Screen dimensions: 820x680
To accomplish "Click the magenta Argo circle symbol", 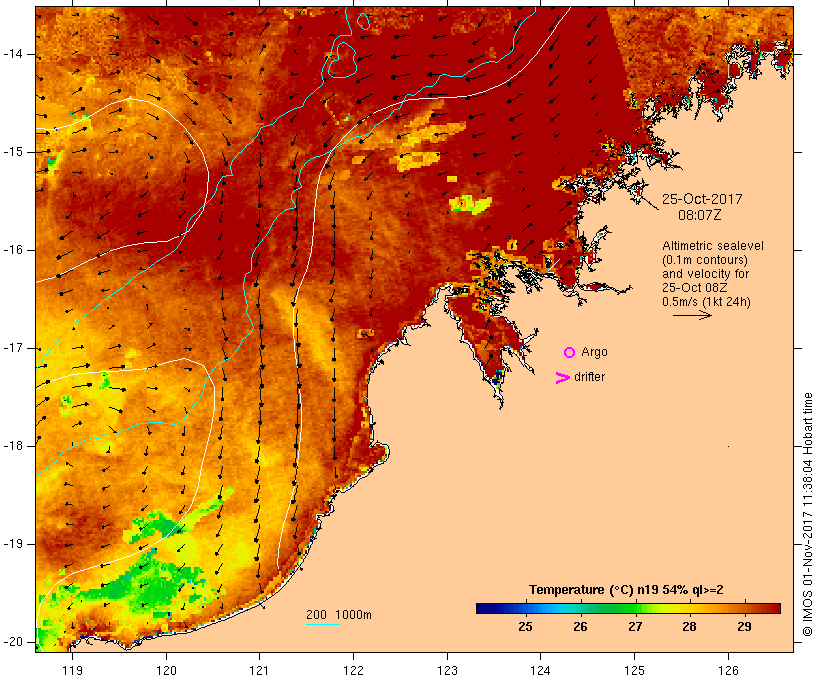I will tap(570, 353).
